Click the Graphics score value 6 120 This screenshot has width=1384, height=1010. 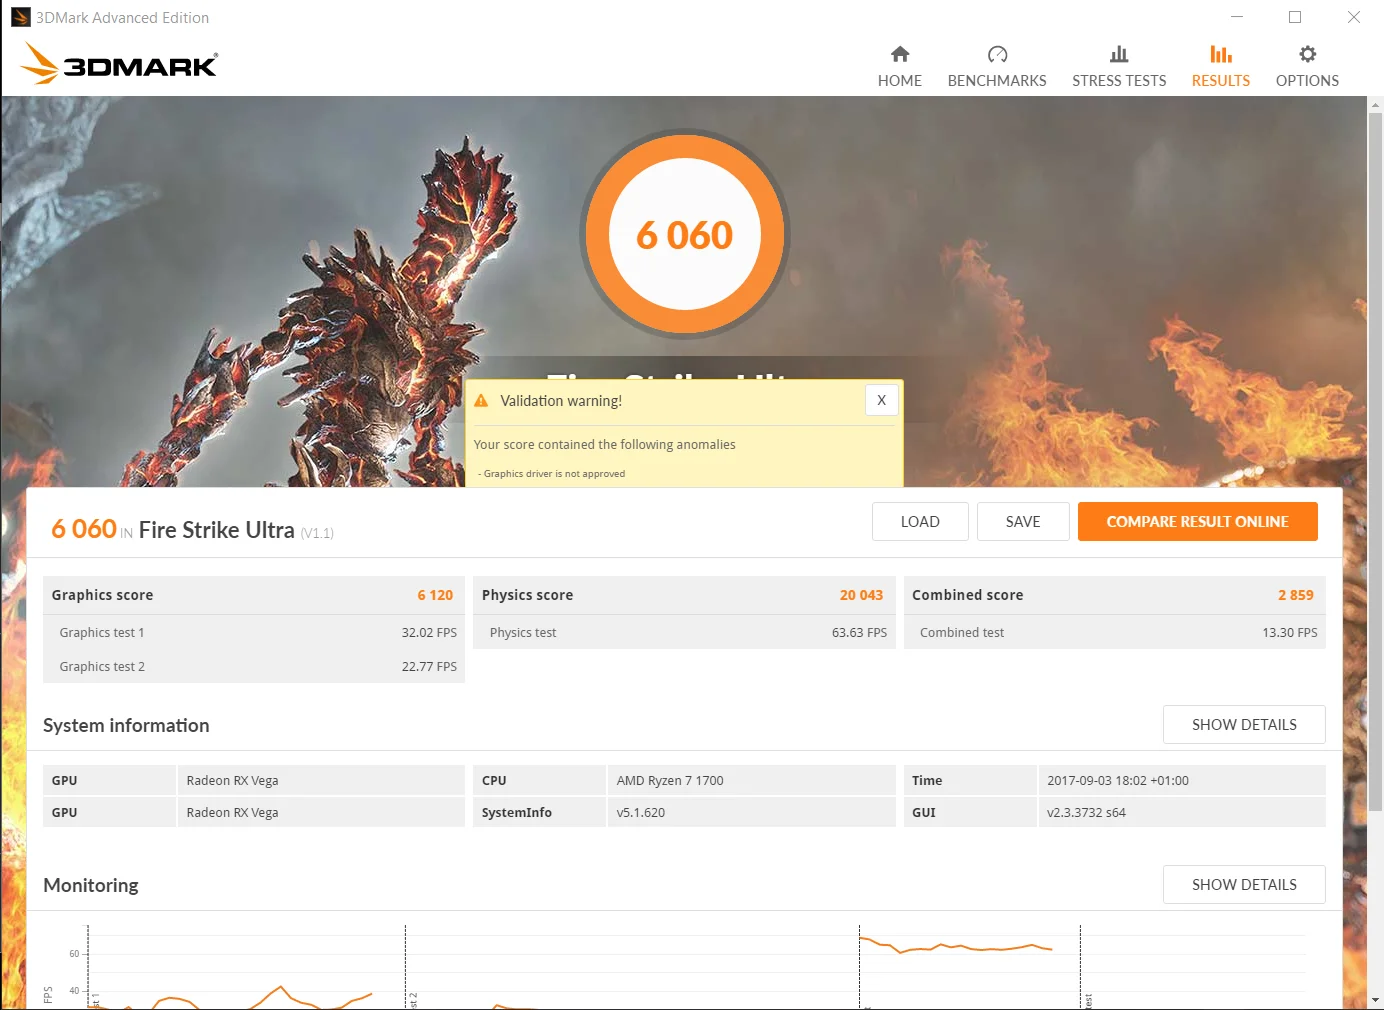(x=435, y=595)
